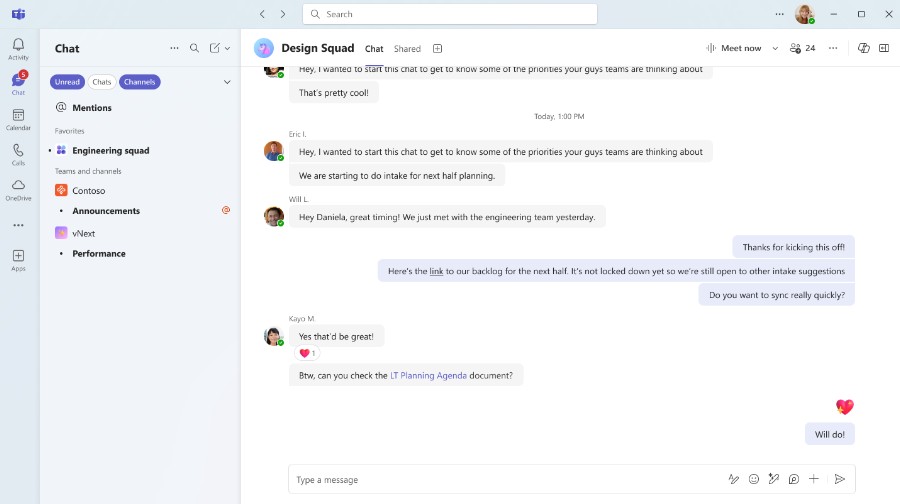Open the Activity feed in sidebar

(x=18, y=49)
